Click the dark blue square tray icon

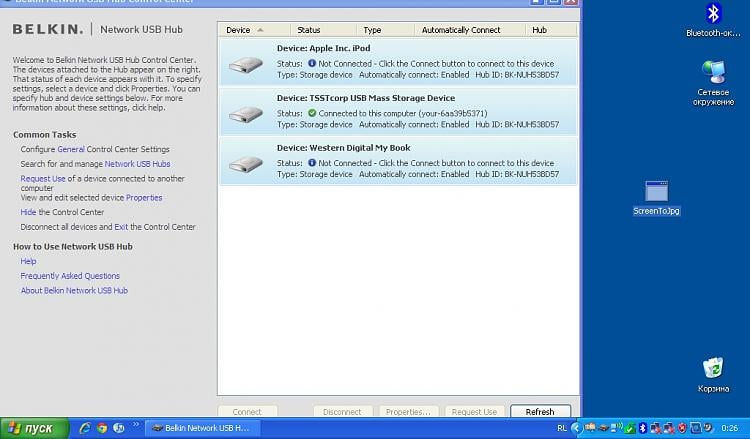point(696,428)
